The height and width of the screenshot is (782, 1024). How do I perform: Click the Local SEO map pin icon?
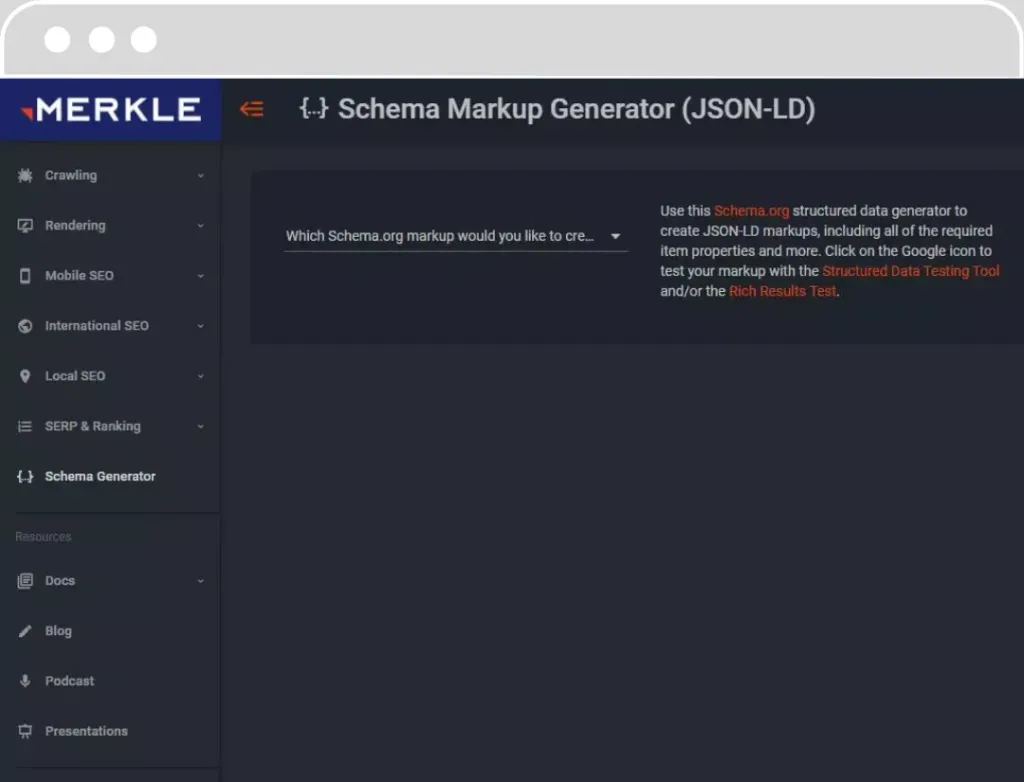25,376
